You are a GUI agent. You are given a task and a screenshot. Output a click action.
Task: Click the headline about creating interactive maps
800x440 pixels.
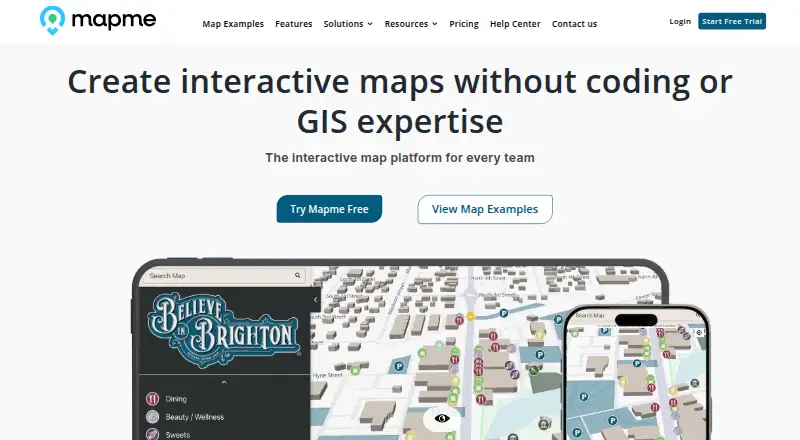tap(400, 101)
